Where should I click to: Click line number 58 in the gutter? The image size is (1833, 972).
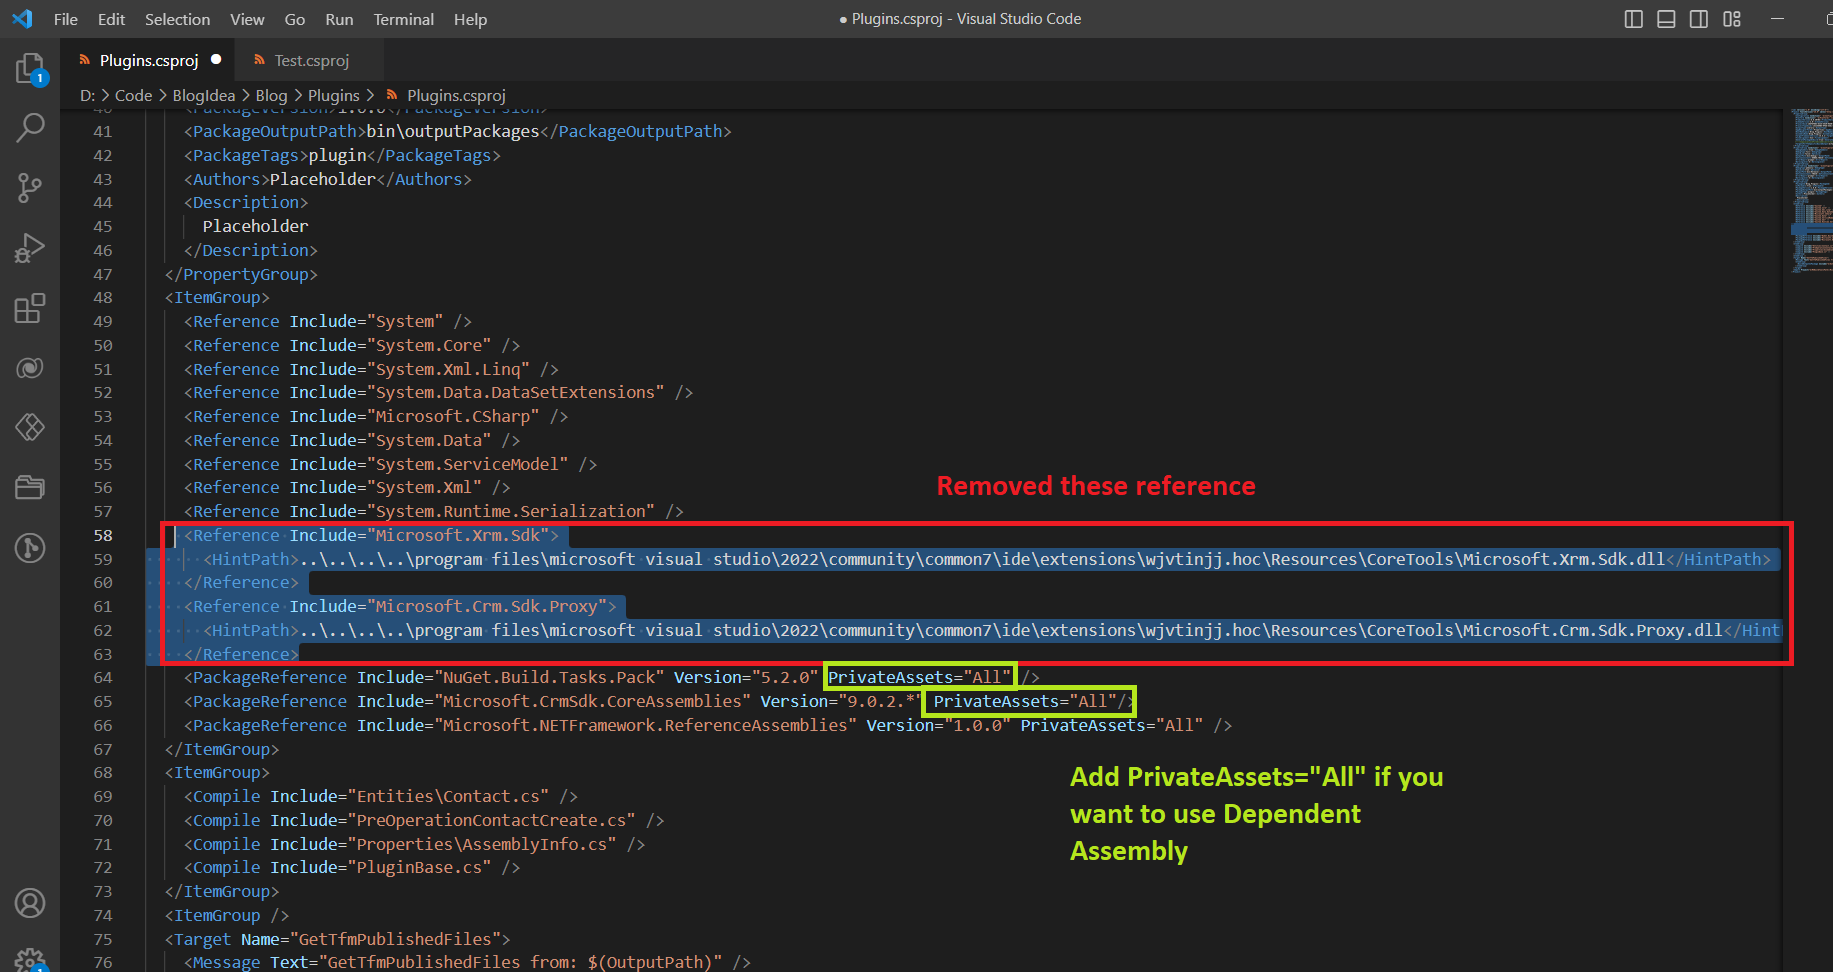coord(102,535)
